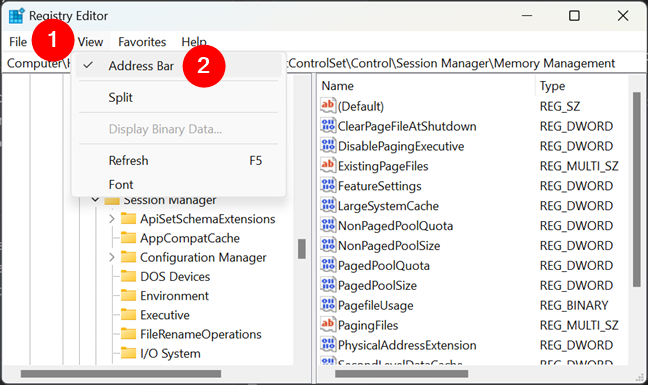Click the Registry Editor app icon
This screenshot has width=648, height=385.
[17, 16]
